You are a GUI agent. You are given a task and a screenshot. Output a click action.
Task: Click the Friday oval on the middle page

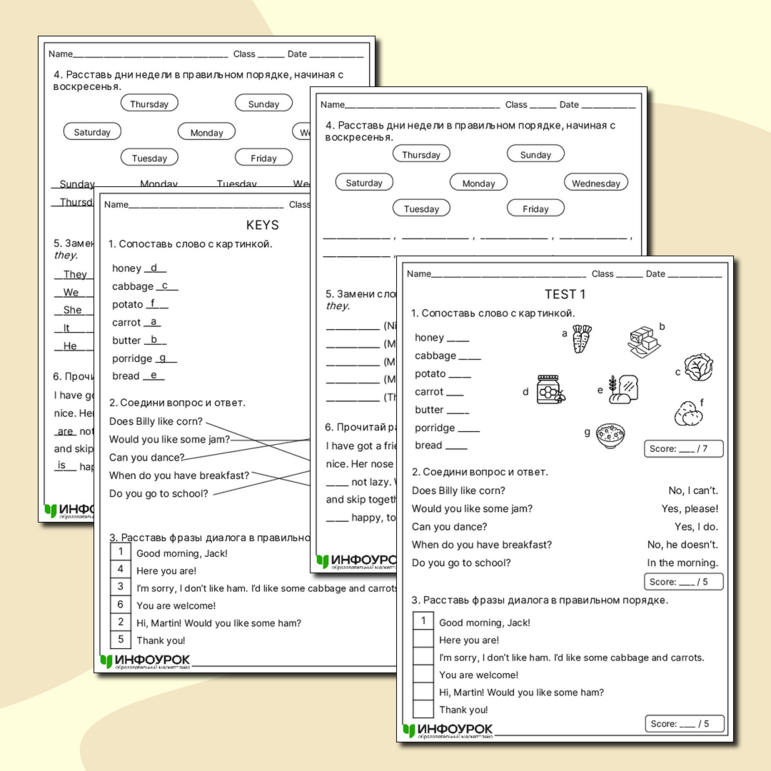(x=535, y=208)
